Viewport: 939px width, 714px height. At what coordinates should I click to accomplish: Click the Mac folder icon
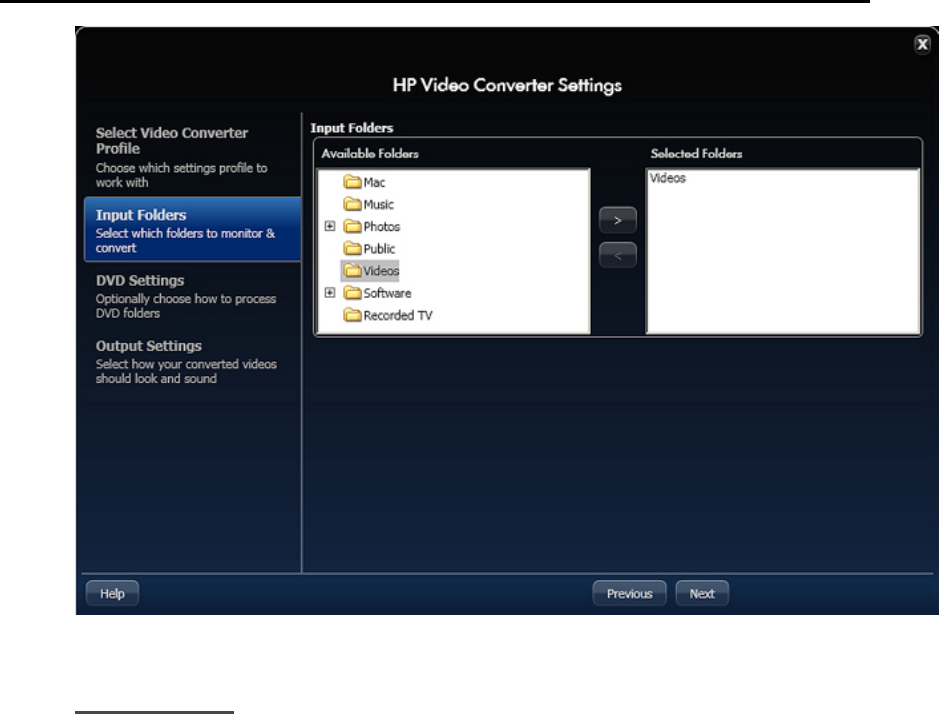pos(352,181)
